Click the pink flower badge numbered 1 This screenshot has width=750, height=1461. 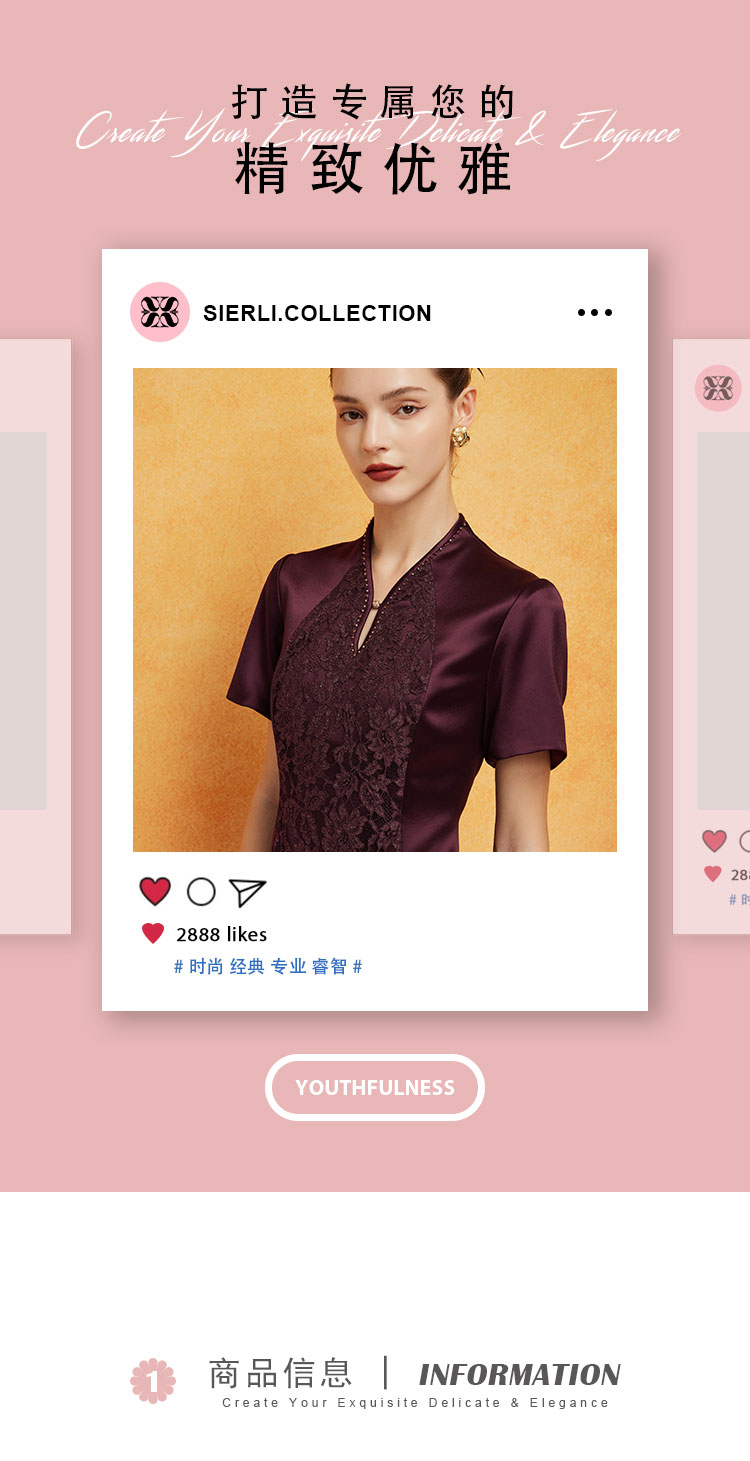click(x=153, y=1380)
